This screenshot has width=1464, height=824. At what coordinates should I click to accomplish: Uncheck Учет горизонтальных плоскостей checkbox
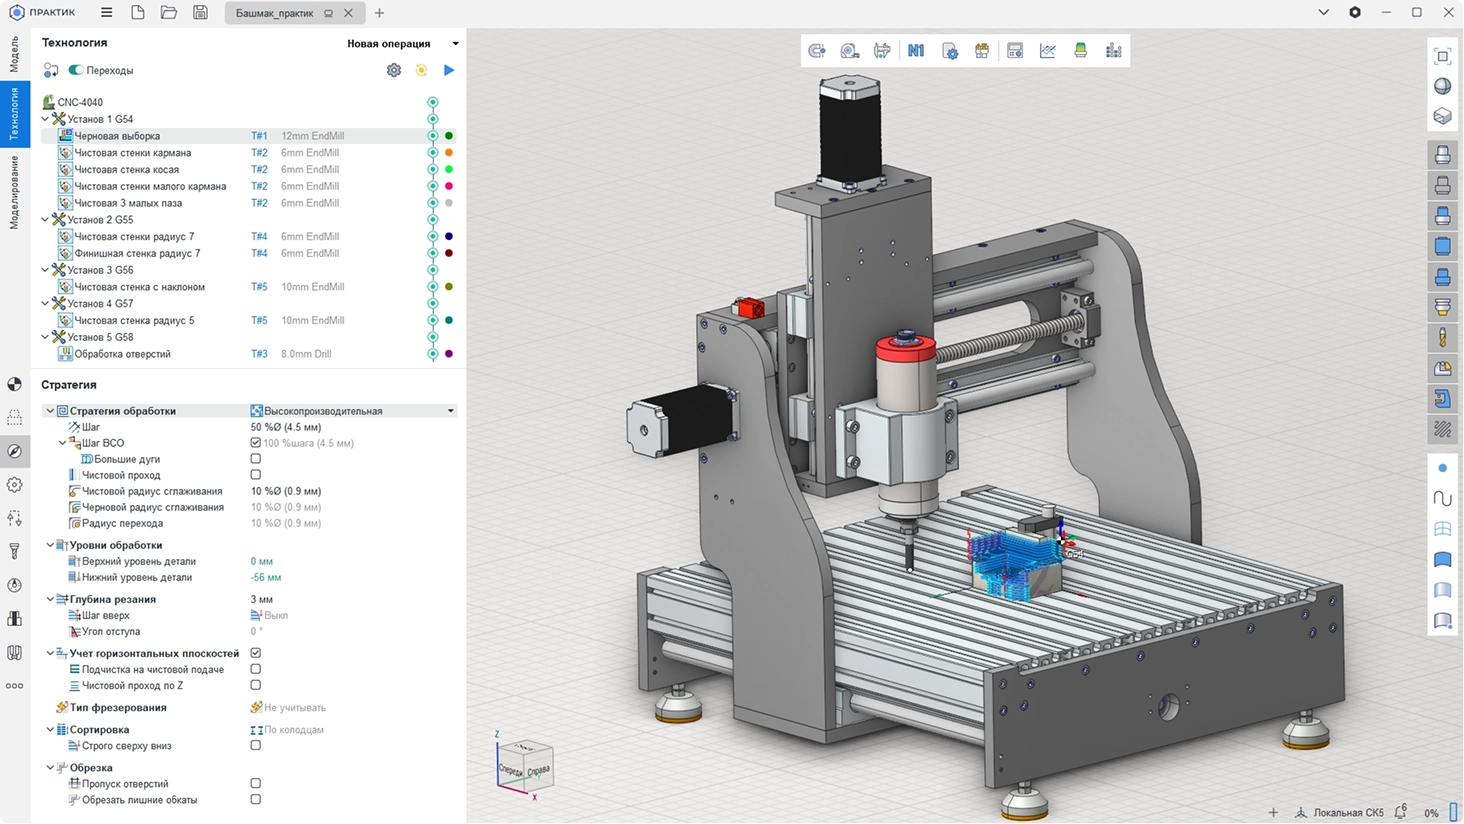tap(255, 653)
